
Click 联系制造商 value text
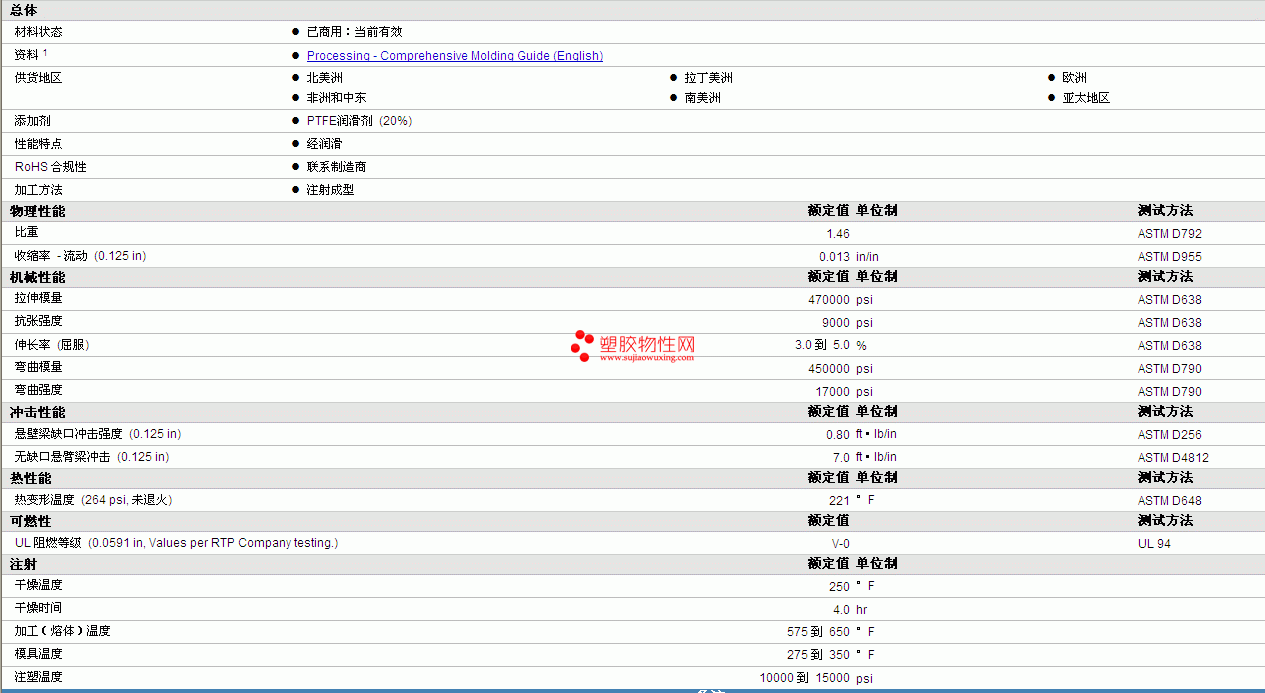[x=337, y=167]
